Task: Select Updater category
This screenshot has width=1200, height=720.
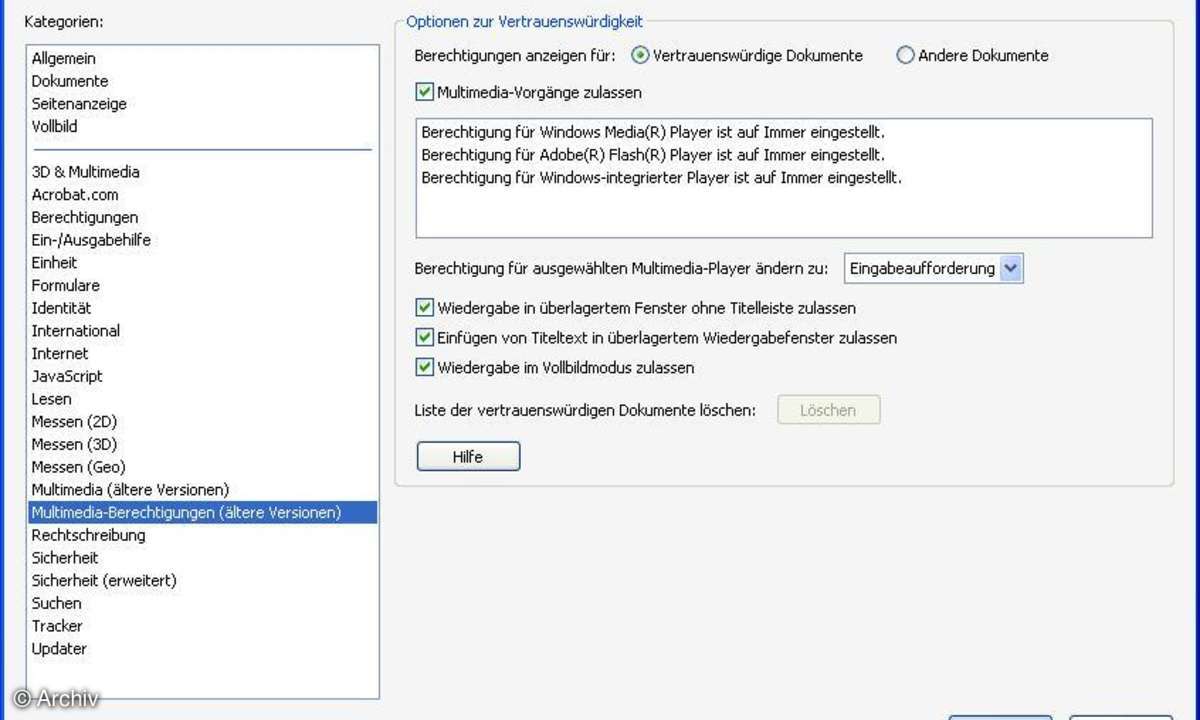Action: tap(59, 648)
